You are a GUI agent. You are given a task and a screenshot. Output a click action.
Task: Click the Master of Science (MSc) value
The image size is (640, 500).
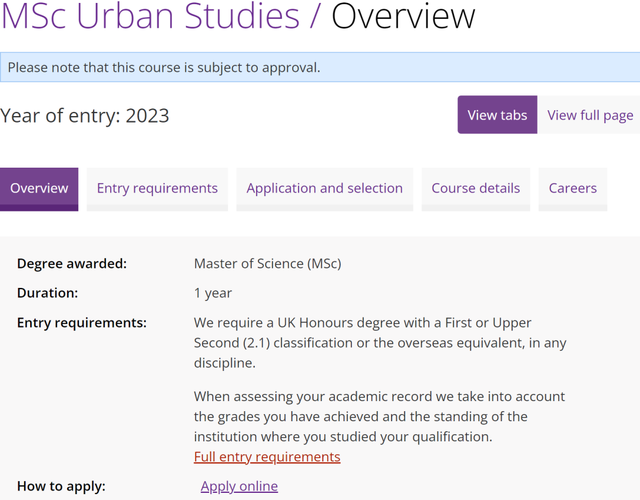[x=267, y=264]
